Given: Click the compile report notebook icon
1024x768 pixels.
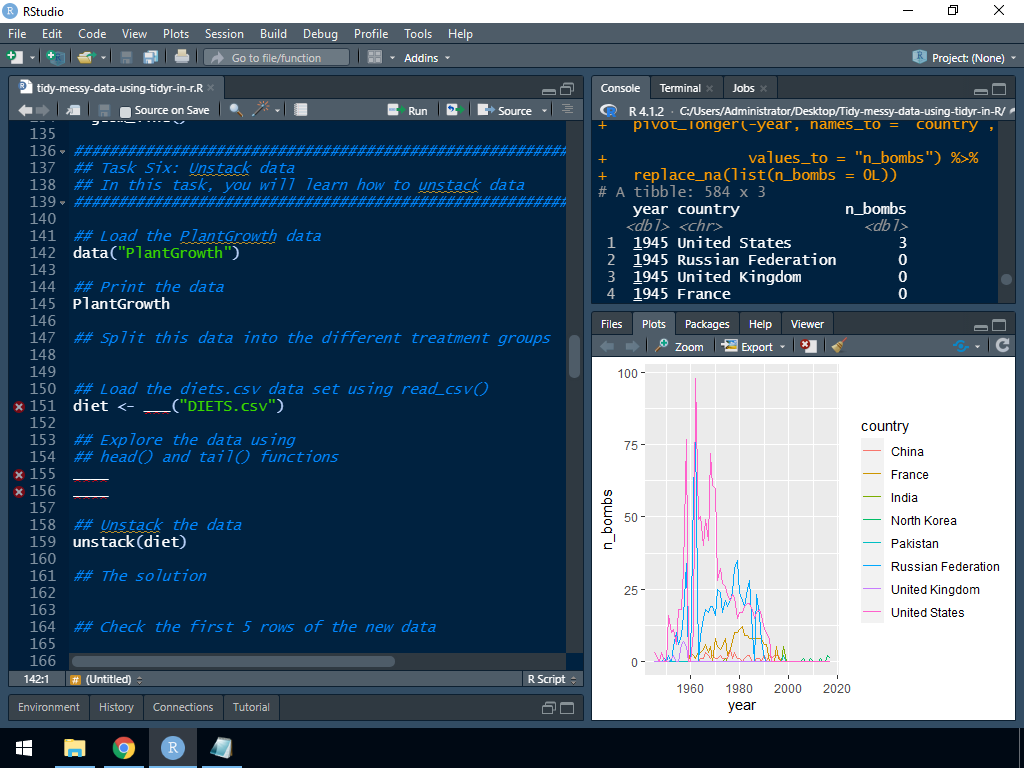Looking at the screenshot, I should pyautogui.click(x=301, y=110).
